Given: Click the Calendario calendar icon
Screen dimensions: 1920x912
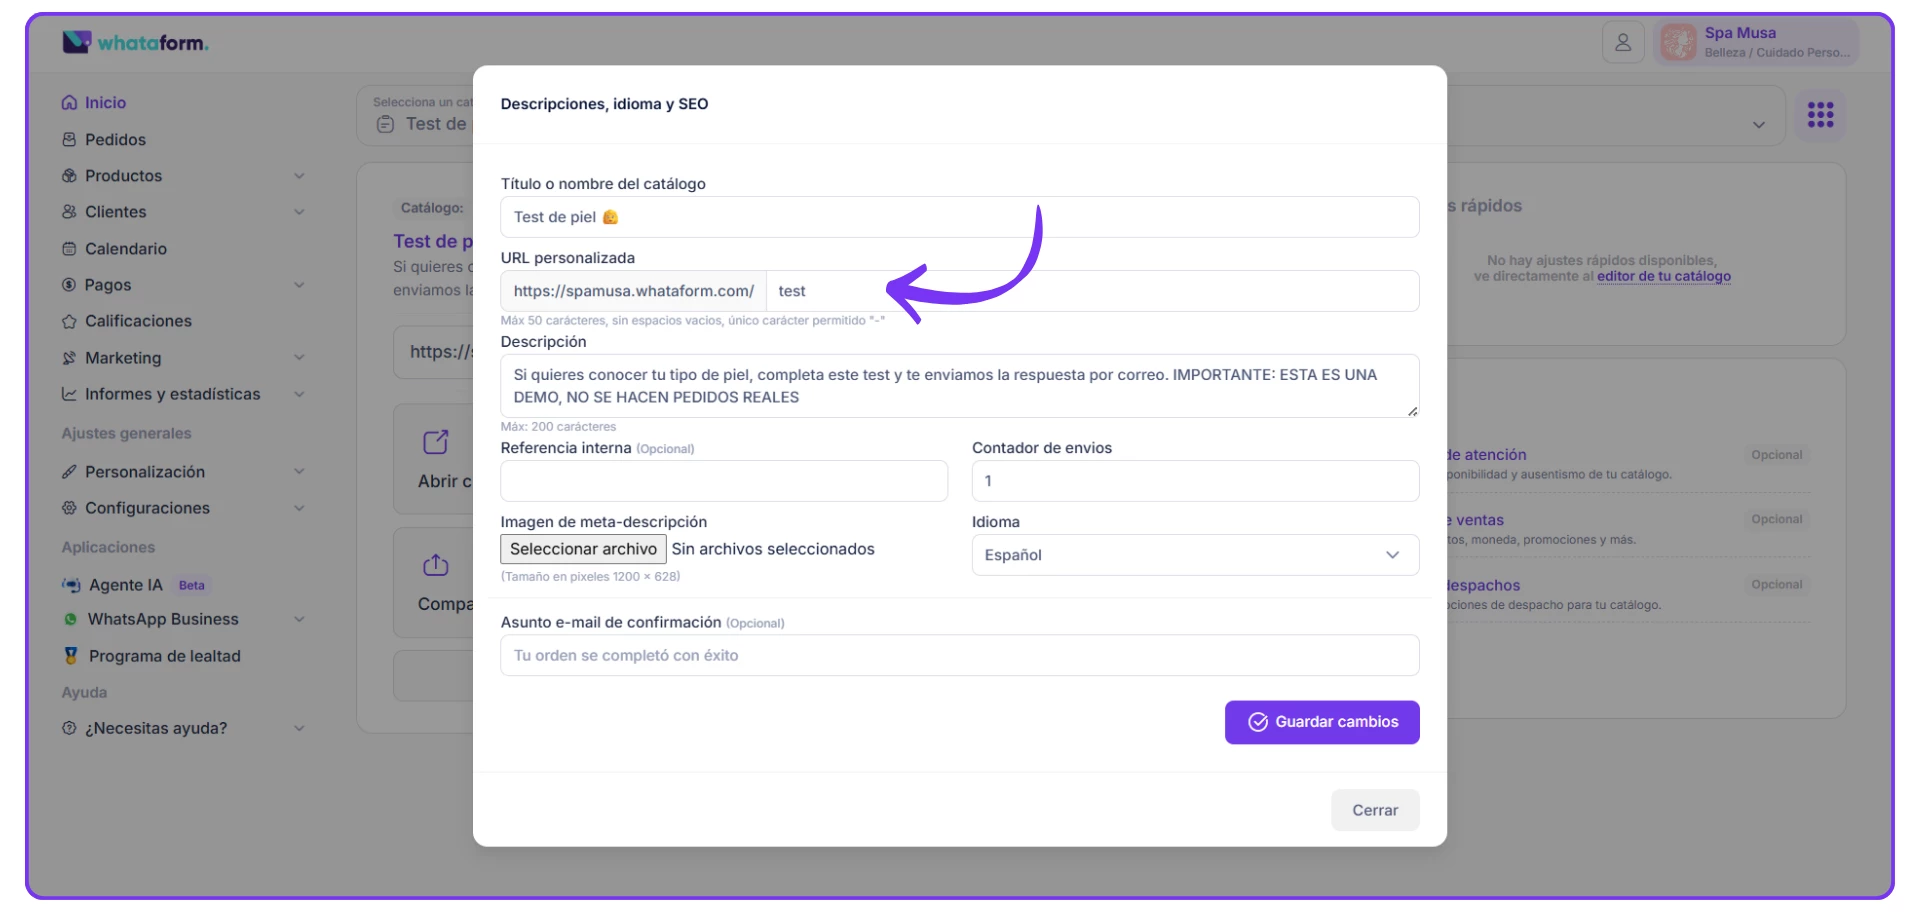Looking at the screenshot, I should 69,249.
